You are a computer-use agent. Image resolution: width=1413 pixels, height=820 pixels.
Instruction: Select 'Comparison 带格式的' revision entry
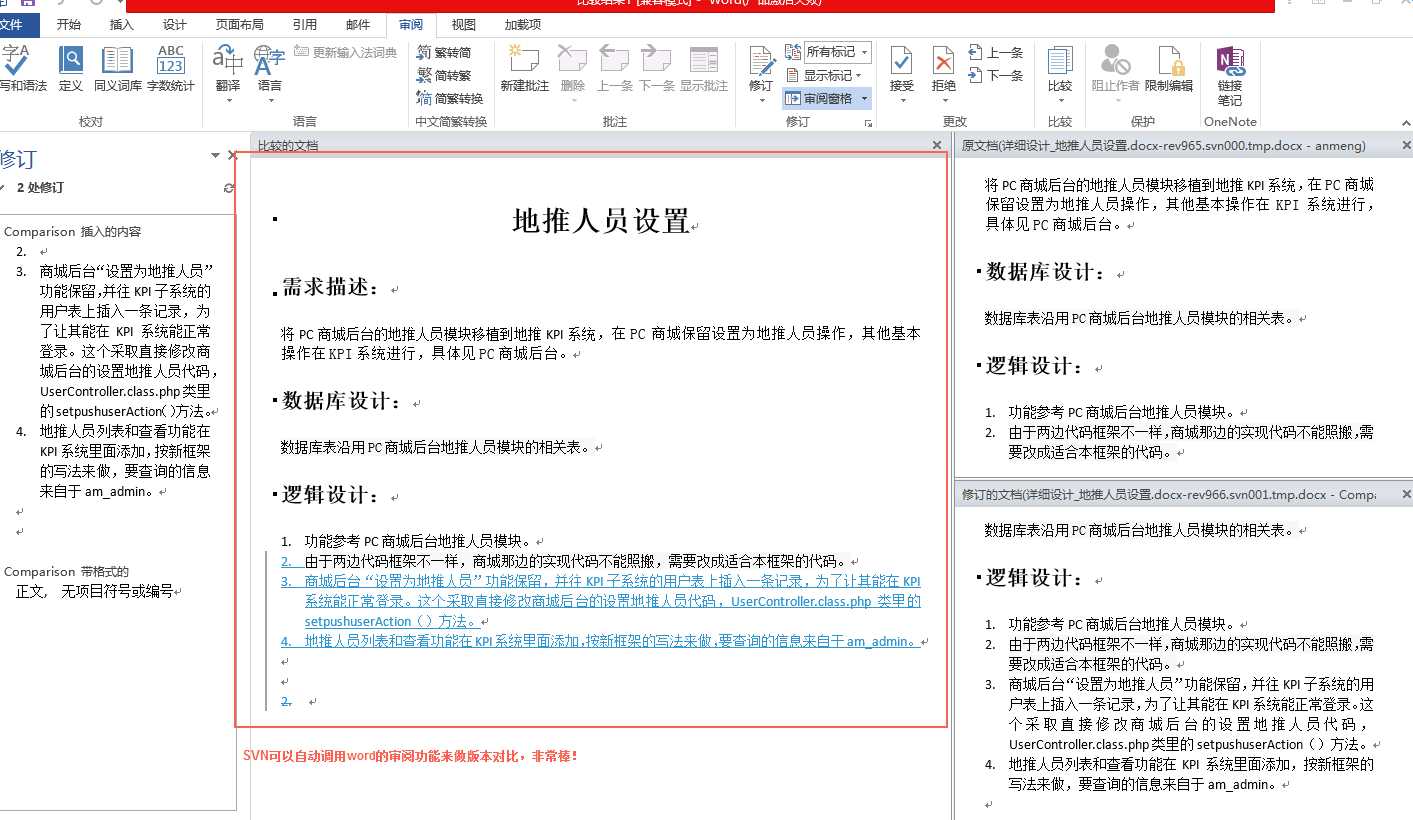point(66,572)
